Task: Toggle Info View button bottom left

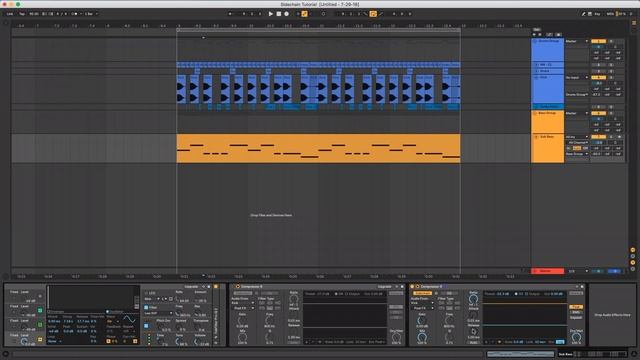Action: click(x=5, y=354)
